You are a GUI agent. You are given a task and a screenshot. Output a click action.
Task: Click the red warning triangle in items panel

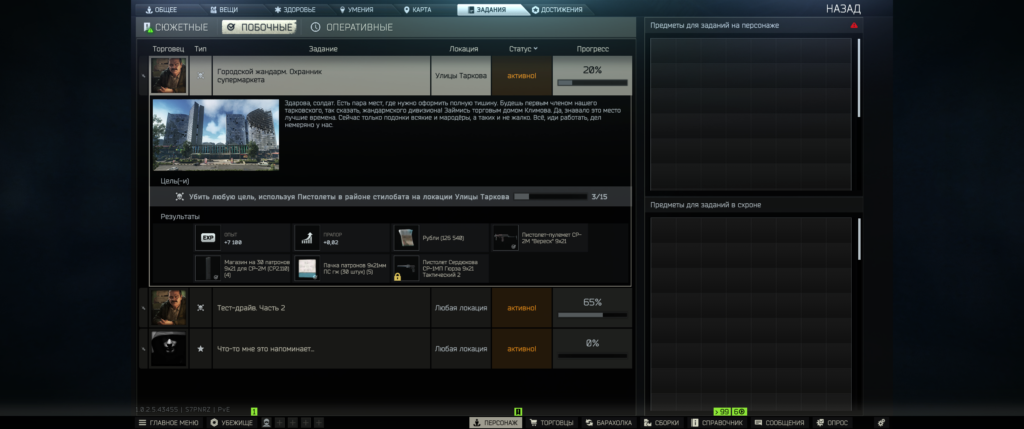click(853, 25)
